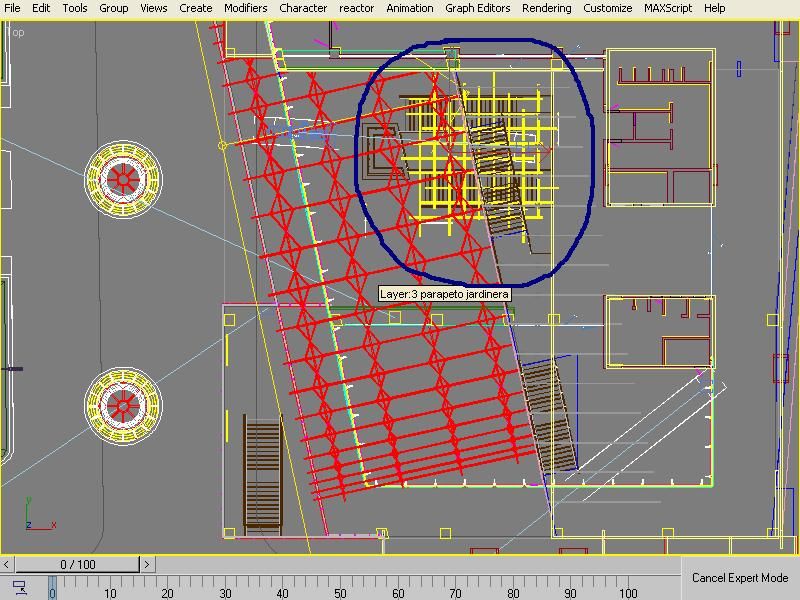
Task: Open the Modifiers menu
Action: coord(245,8)
